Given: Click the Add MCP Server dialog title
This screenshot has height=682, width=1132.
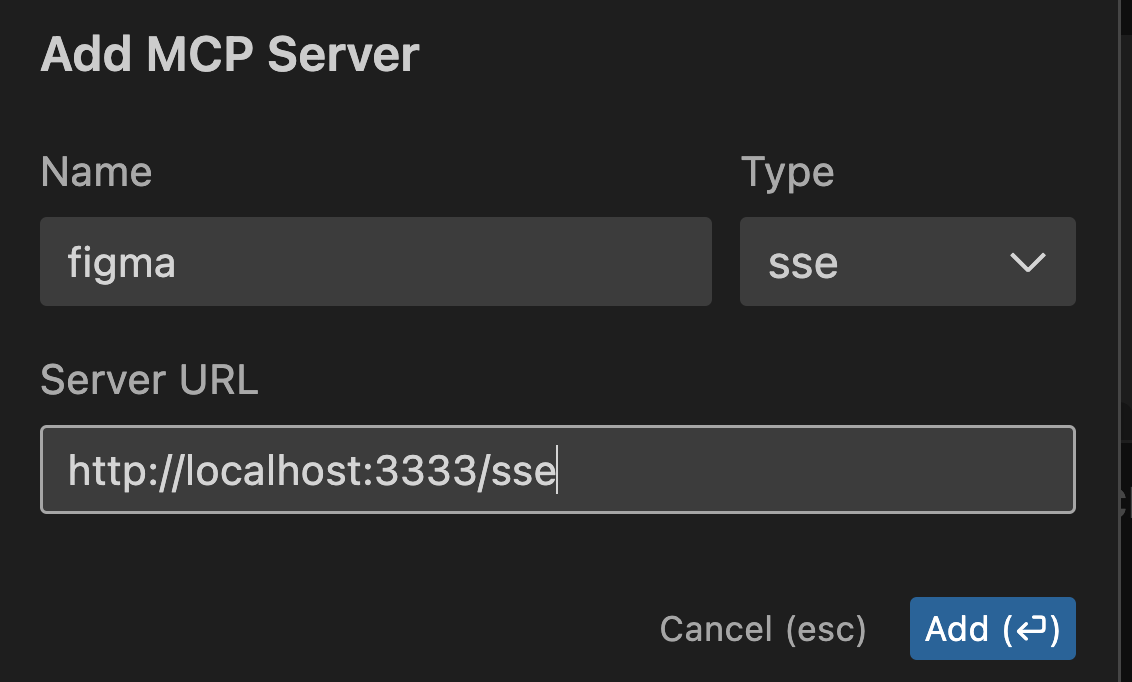Looking at the screenshot, I should tap(229, 54).
